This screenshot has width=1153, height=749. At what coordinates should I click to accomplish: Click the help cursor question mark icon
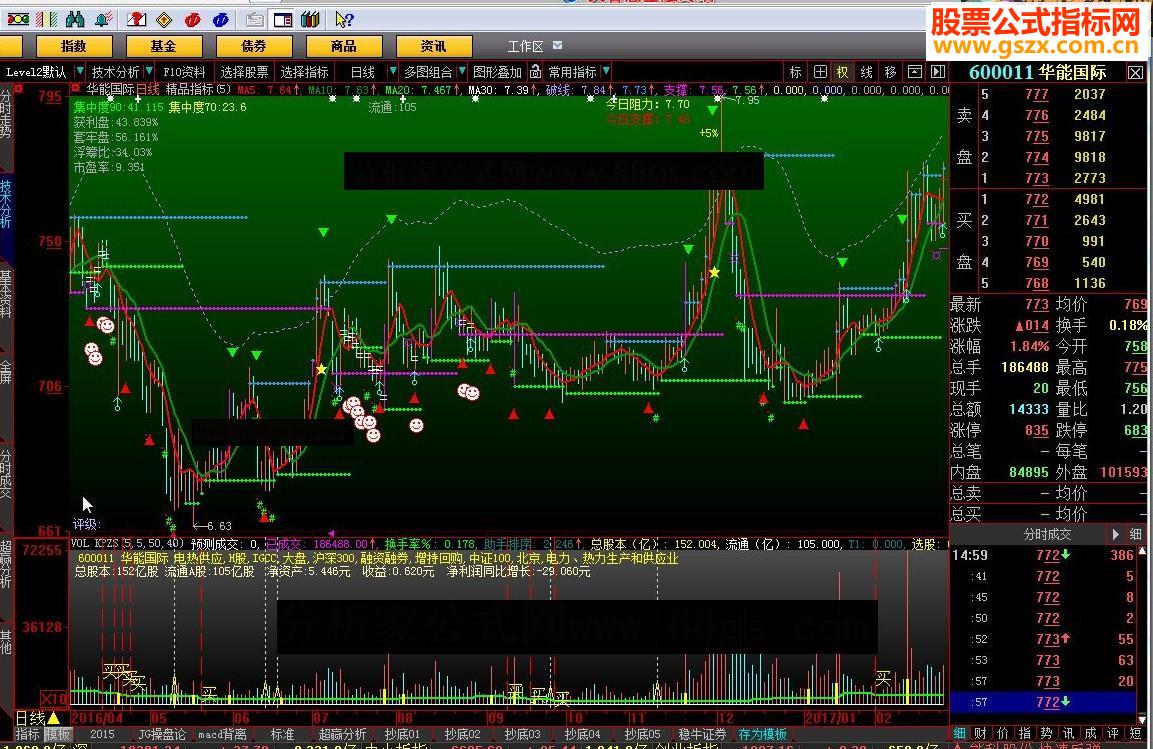(x=343, y=18)
